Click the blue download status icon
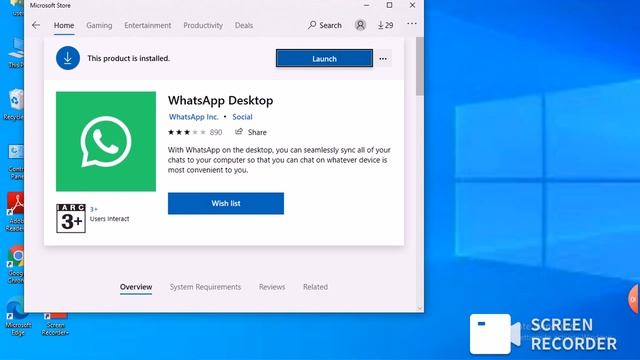The width and height of the screenshot is (640, 360). point(68,58)
